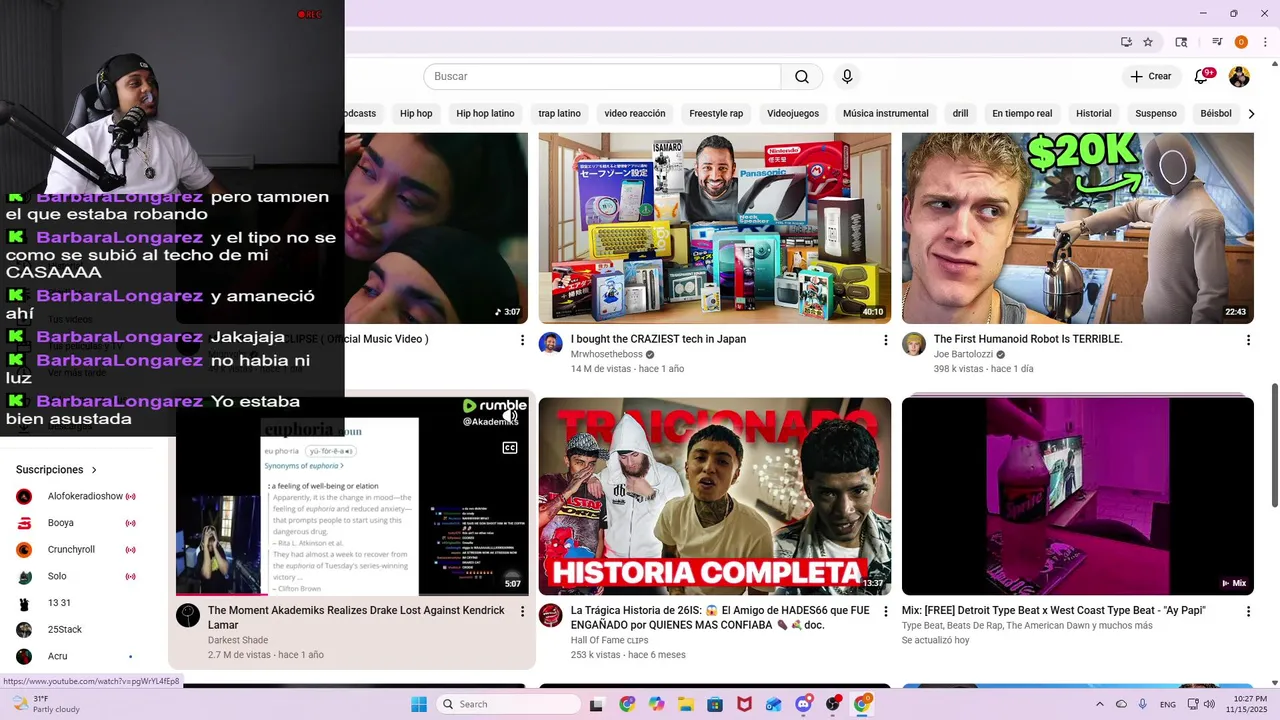Toggle mute on Akademiks video preview
This screenshot has width=1280, height=720.
point(510,416)
